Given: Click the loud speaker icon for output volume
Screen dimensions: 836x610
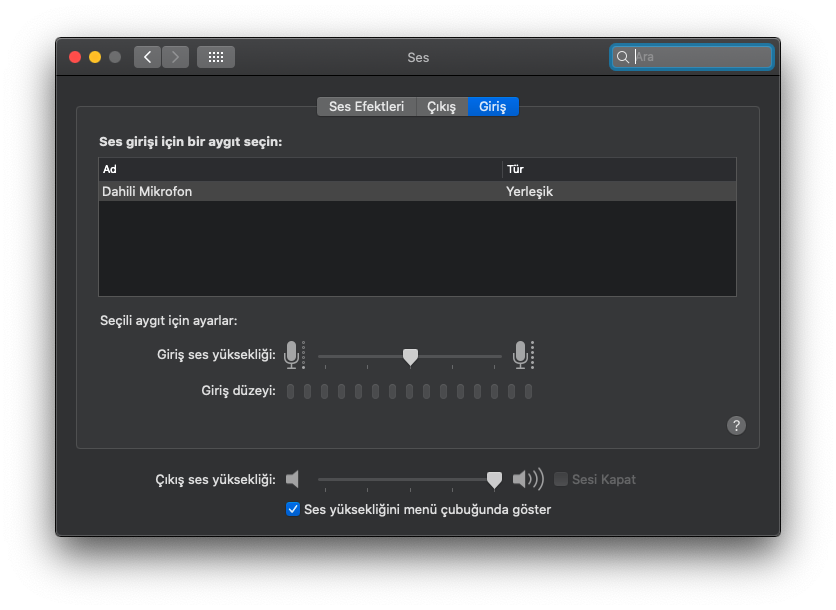Looking at the screenshot, I should coord(527,479).
